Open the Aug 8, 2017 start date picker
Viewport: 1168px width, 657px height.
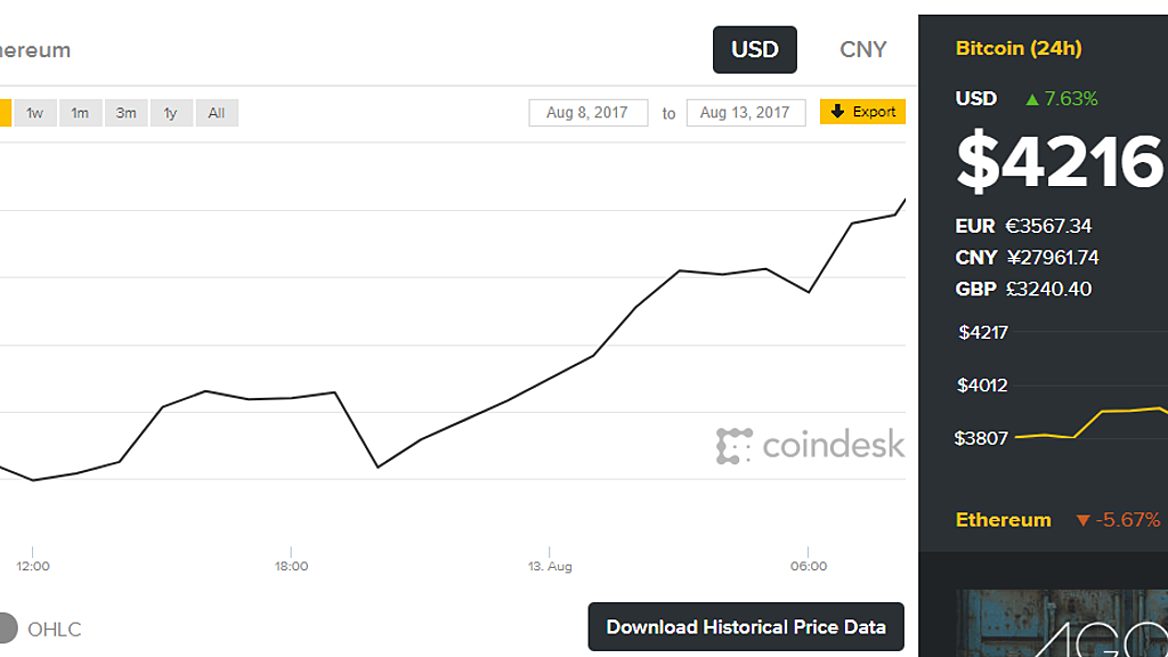point(587,113)
